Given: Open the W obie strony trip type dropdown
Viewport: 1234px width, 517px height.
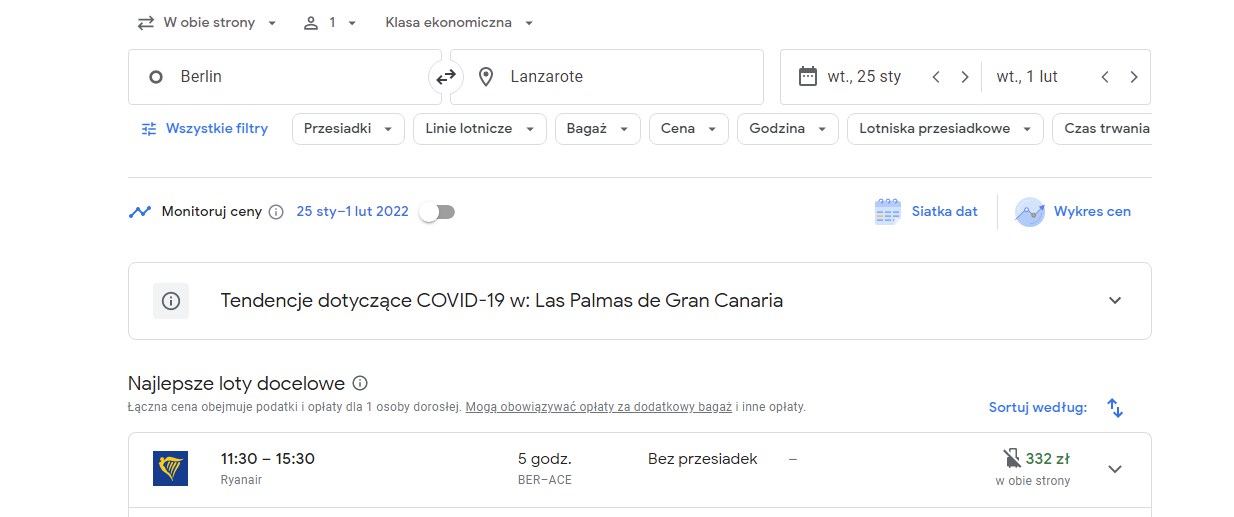Looking at the screenshot, I should (x=207, y=22).
